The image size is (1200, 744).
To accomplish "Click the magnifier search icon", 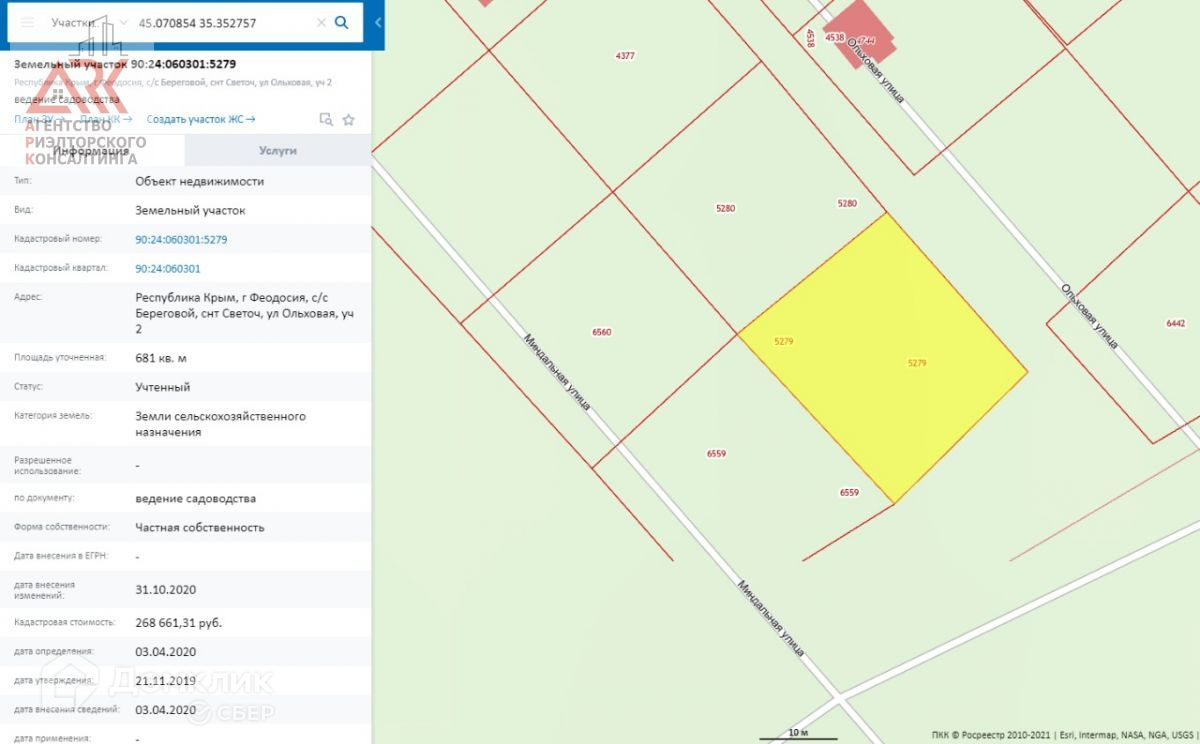I will coord(342,22).
